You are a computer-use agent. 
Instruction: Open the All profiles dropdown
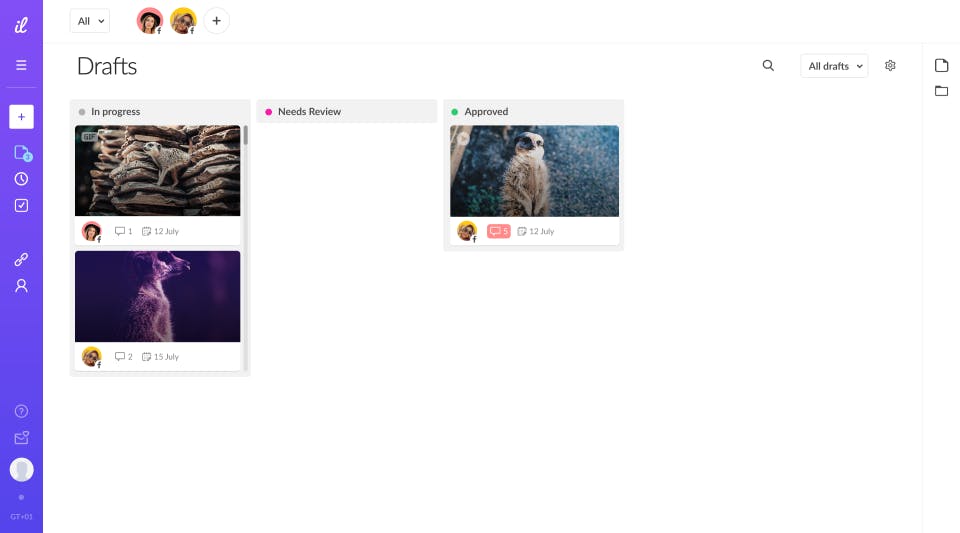click(x=90, y=21)
